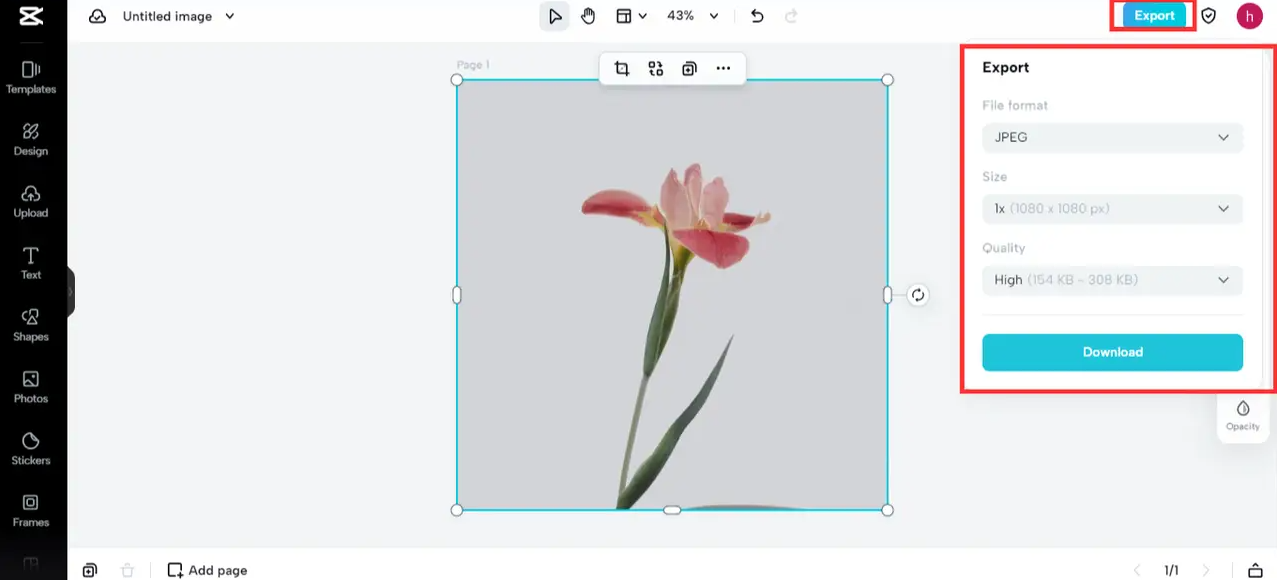The width and height of the screenshot is (1277, 580).
Task: Click the delete page trash icon
Action: [x=127, y=570]
